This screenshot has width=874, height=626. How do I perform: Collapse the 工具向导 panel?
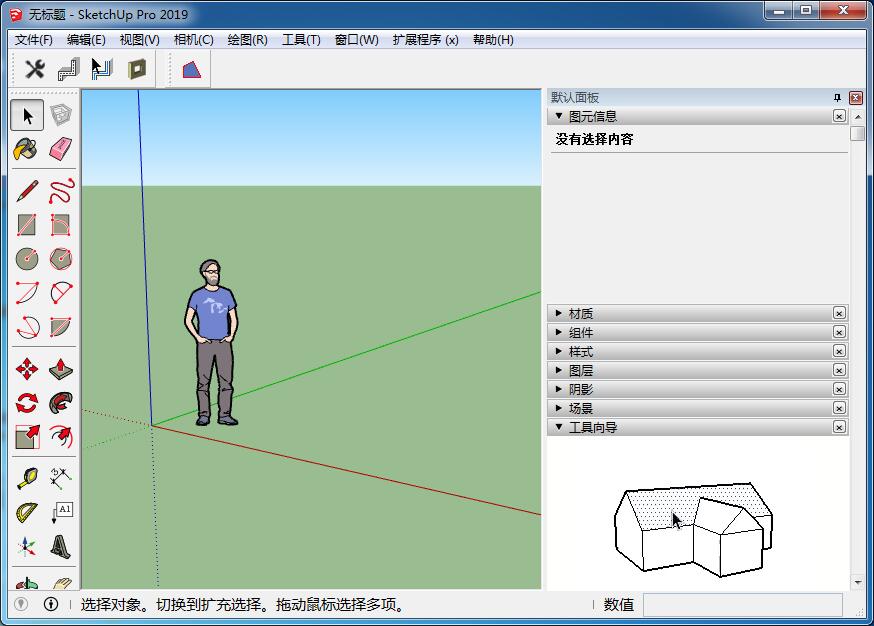pyautogui.click(x=559, y=427)
